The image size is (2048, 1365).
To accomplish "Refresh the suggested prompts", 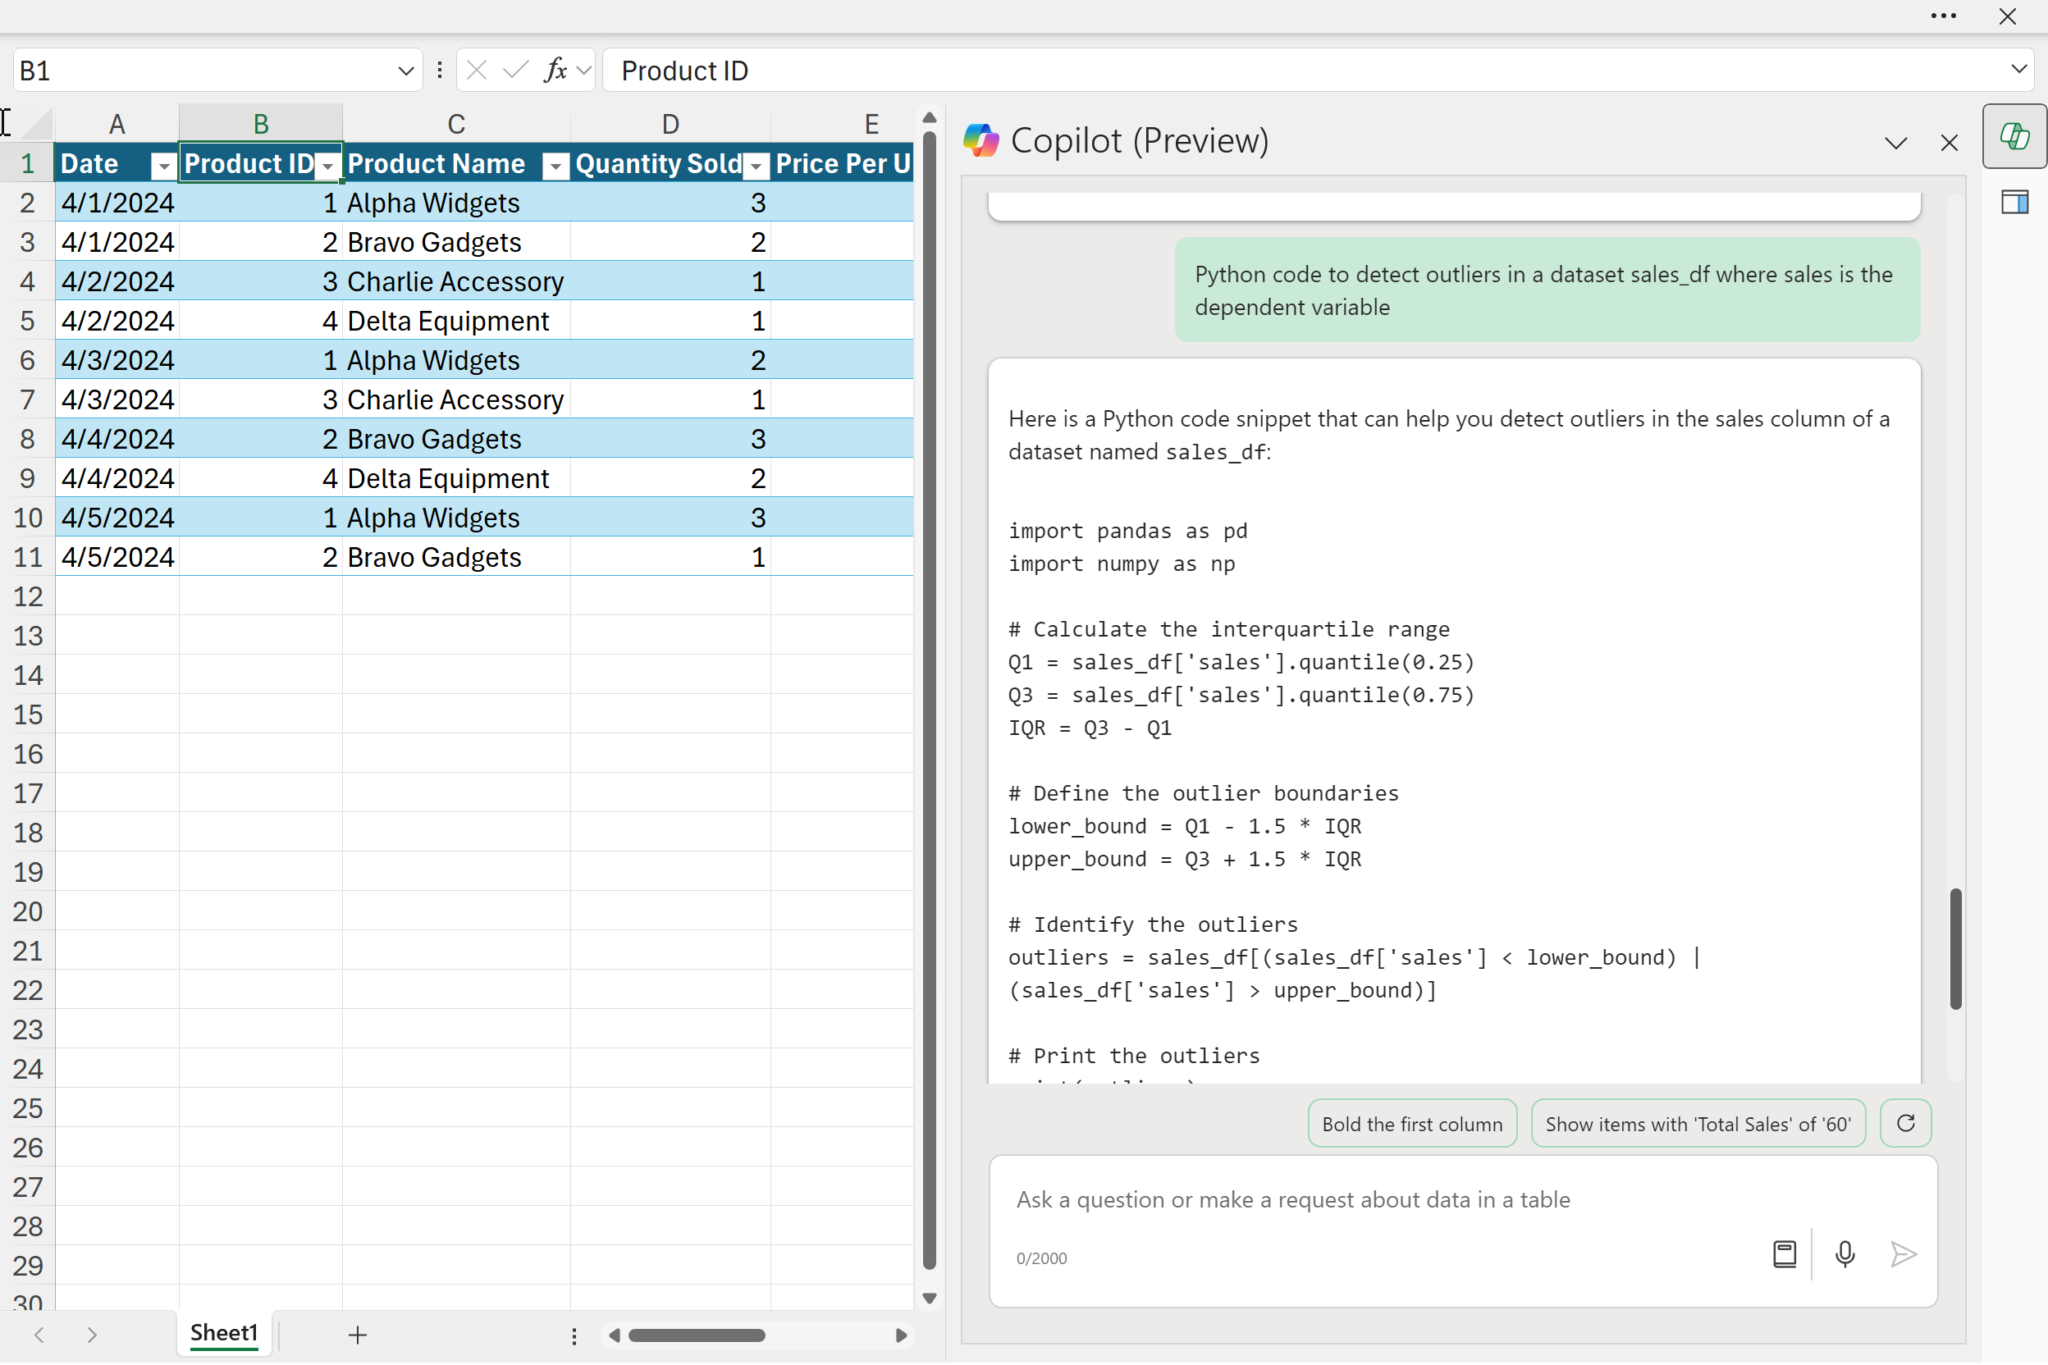I will coord(1905,1123).
